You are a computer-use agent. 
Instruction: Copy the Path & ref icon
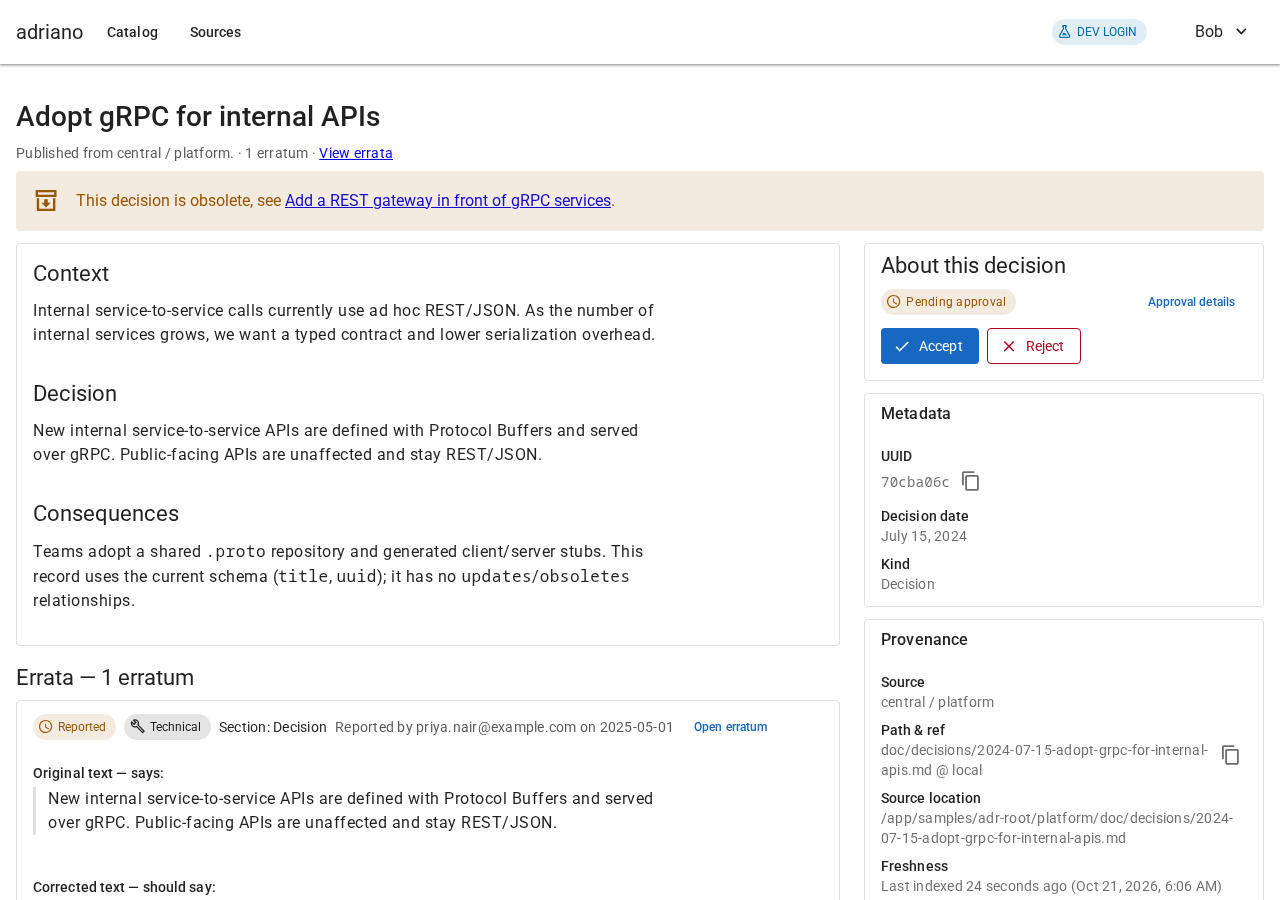click(x=1231, y=755)
